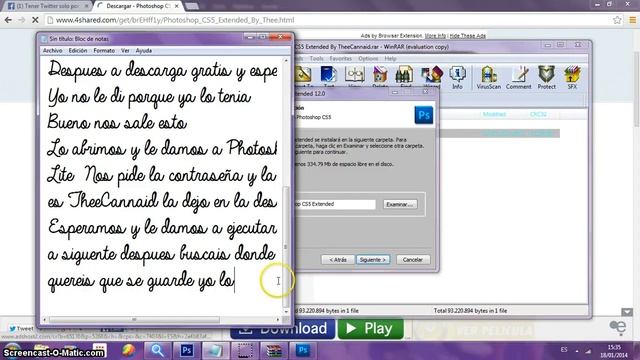Click the Hide These Ads link
The height and width of the screenshot is (360, 640).
point(467,36)
